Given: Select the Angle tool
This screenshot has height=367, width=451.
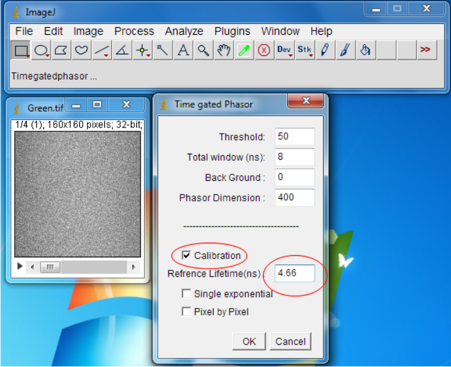Looking at the screenshot, I should point(122,50).
